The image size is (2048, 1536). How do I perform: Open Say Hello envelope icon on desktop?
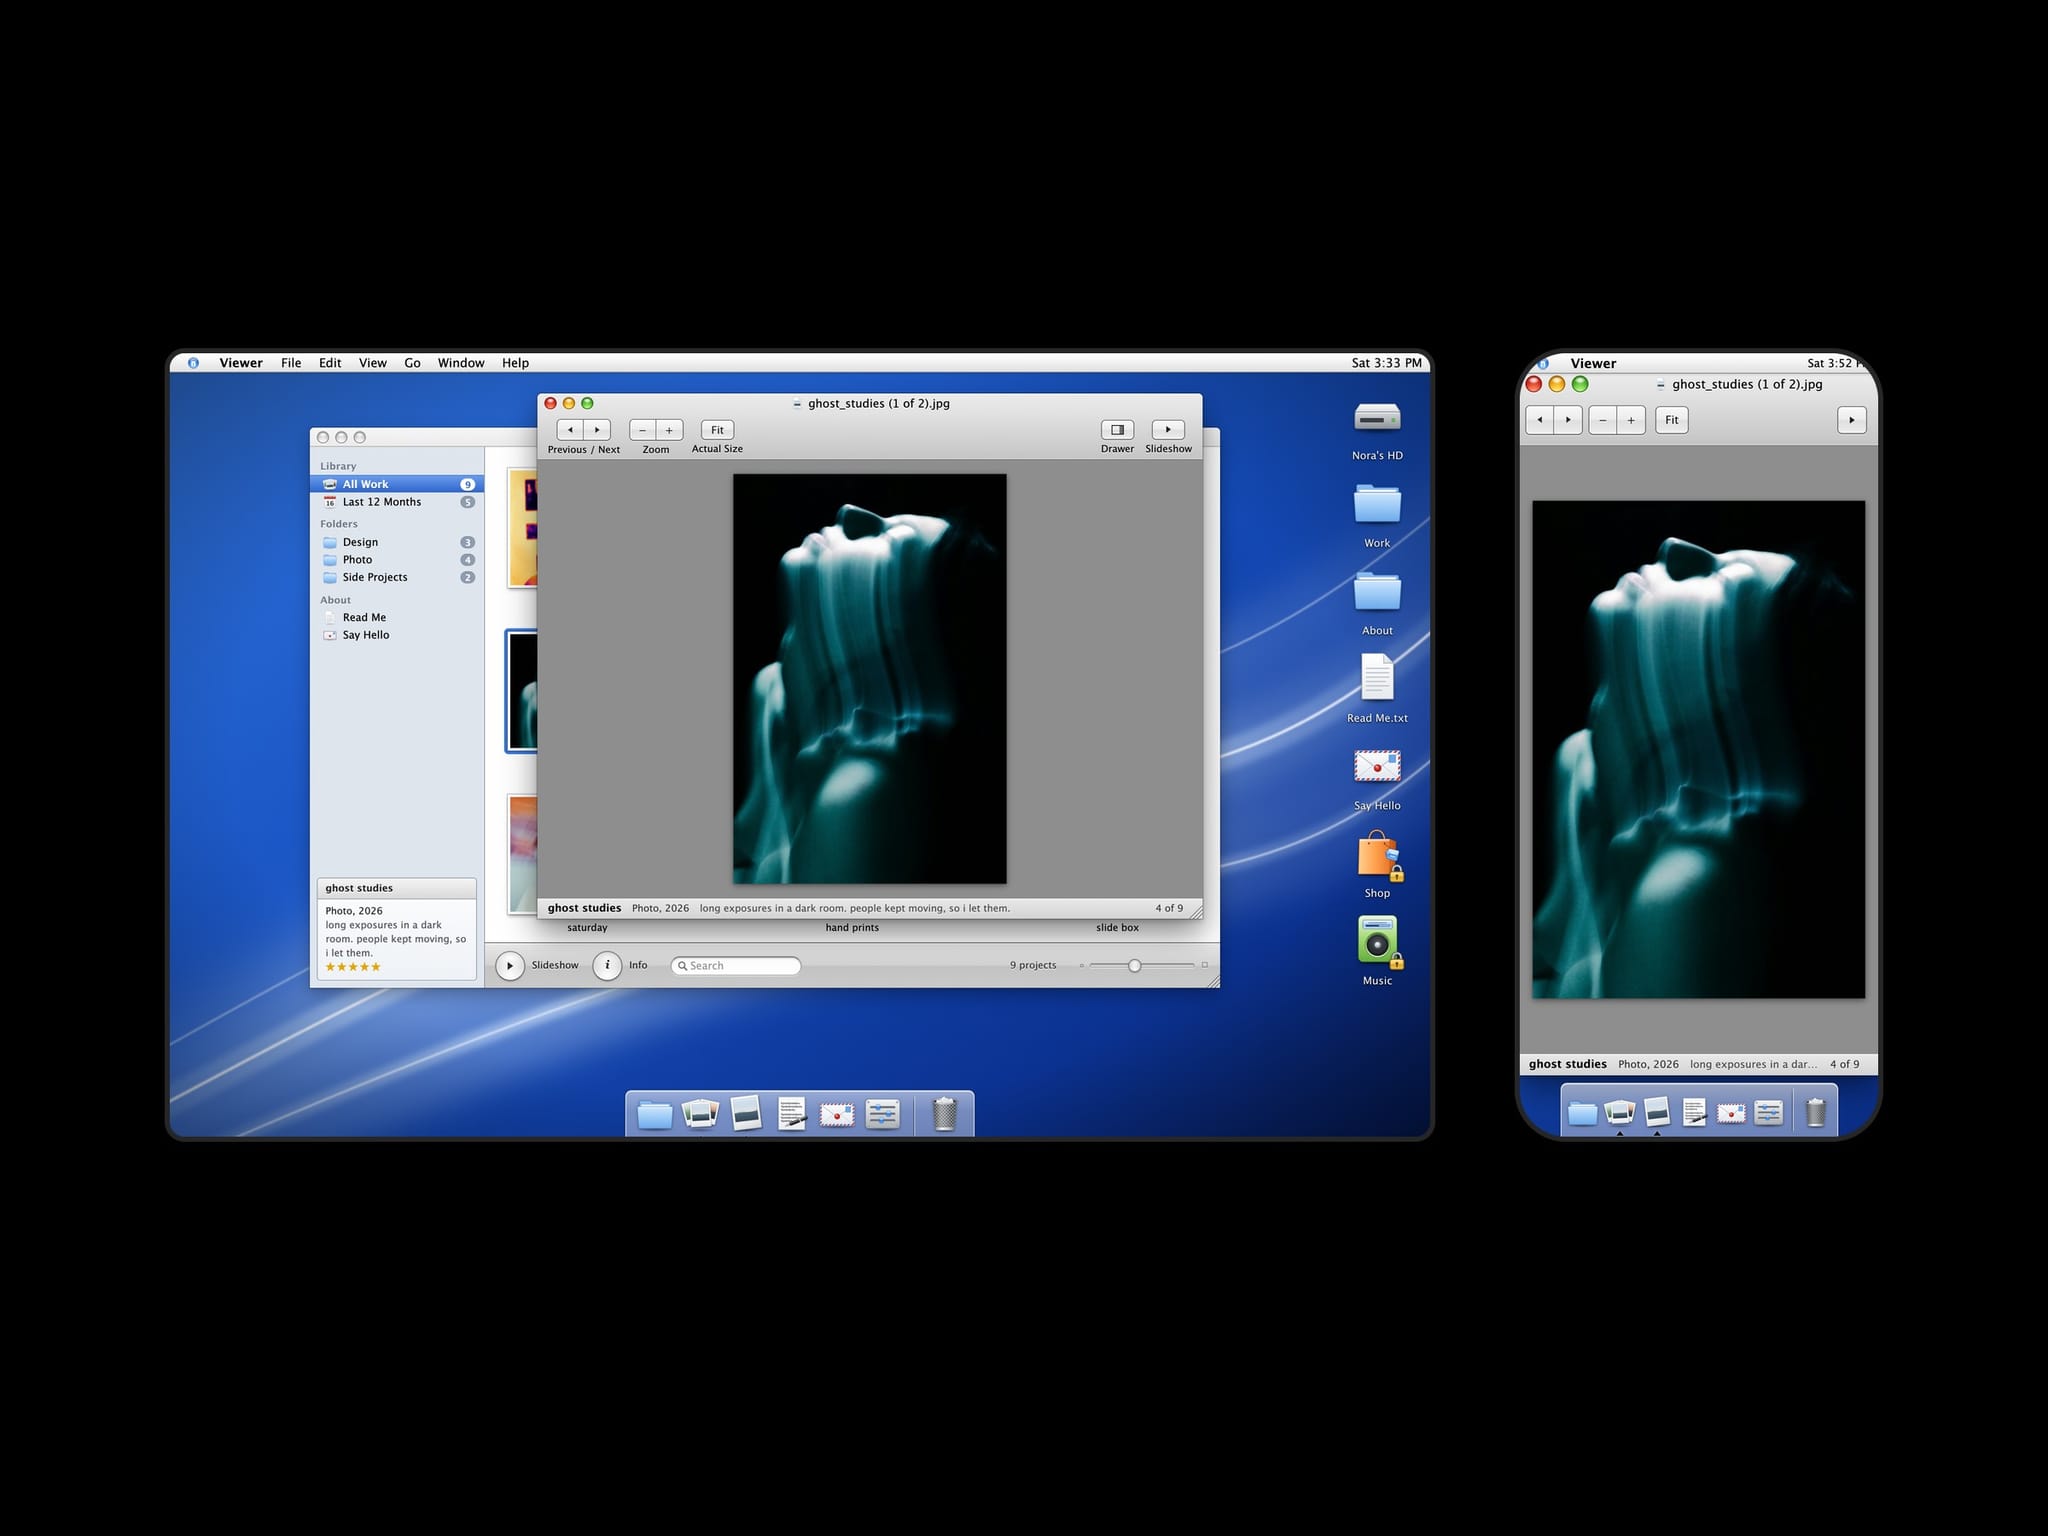[x=1377, y=766]
